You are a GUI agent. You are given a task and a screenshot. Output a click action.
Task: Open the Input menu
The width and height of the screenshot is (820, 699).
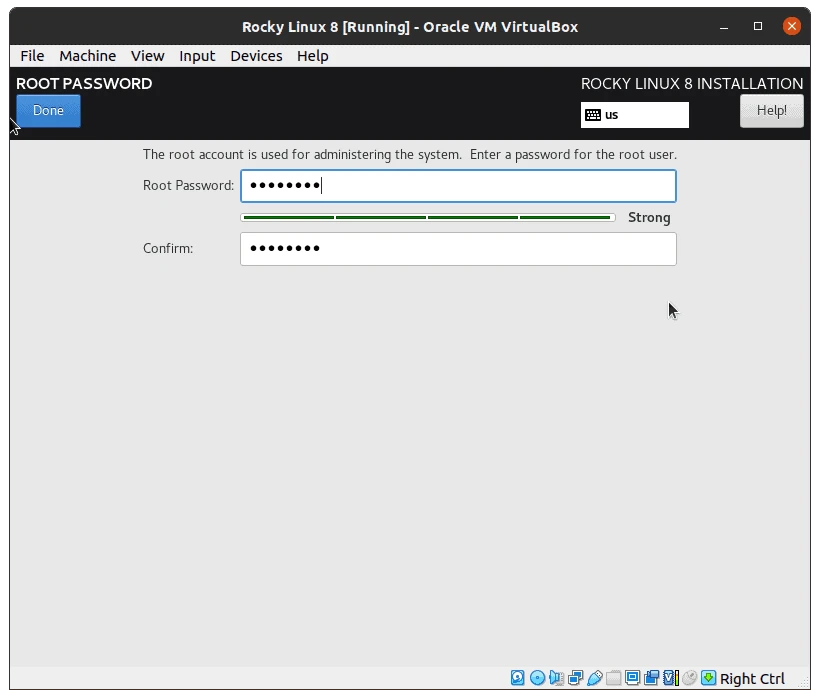[197, 56]
